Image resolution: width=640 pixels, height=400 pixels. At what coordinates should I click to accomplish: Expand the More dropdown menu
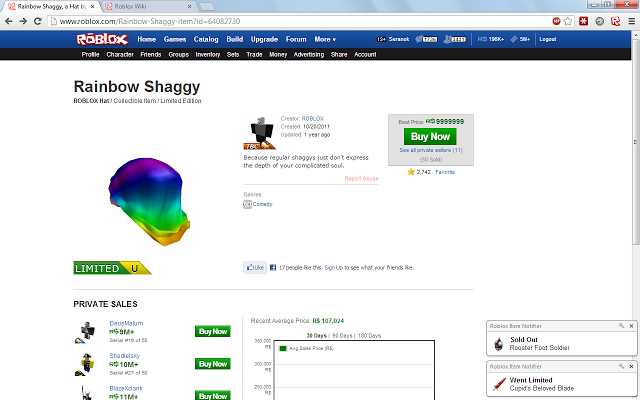[x=325, y=39]
